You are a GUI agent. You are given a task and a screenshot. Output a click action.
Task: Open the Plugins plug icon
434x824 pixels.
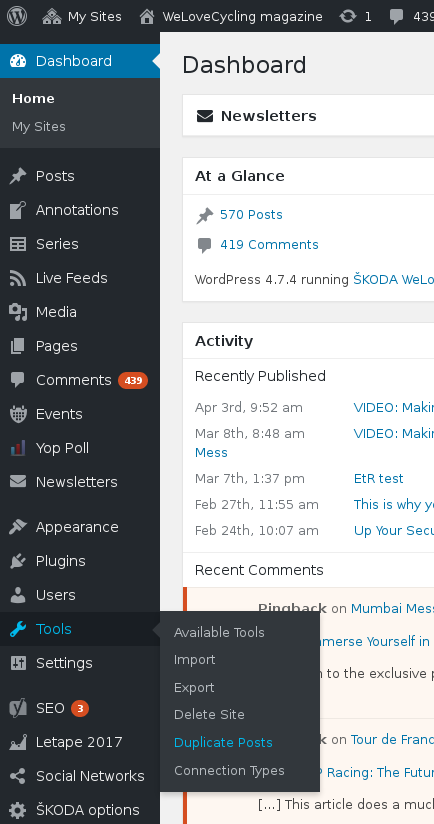tap(18, 561)
